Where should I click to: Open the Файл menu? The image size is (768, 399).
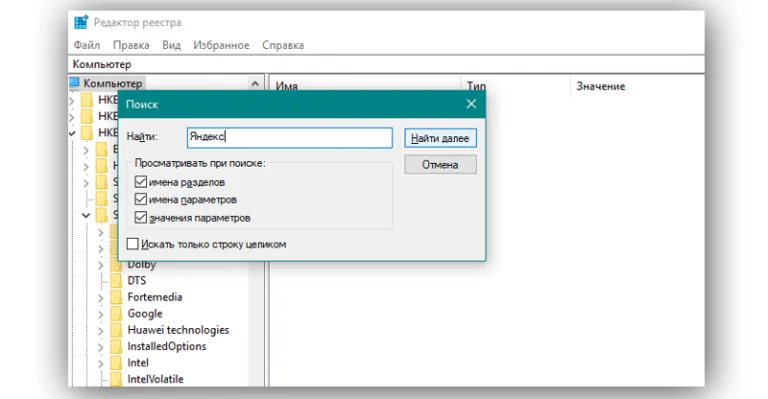pyautogui.click(x=87, y=45)
